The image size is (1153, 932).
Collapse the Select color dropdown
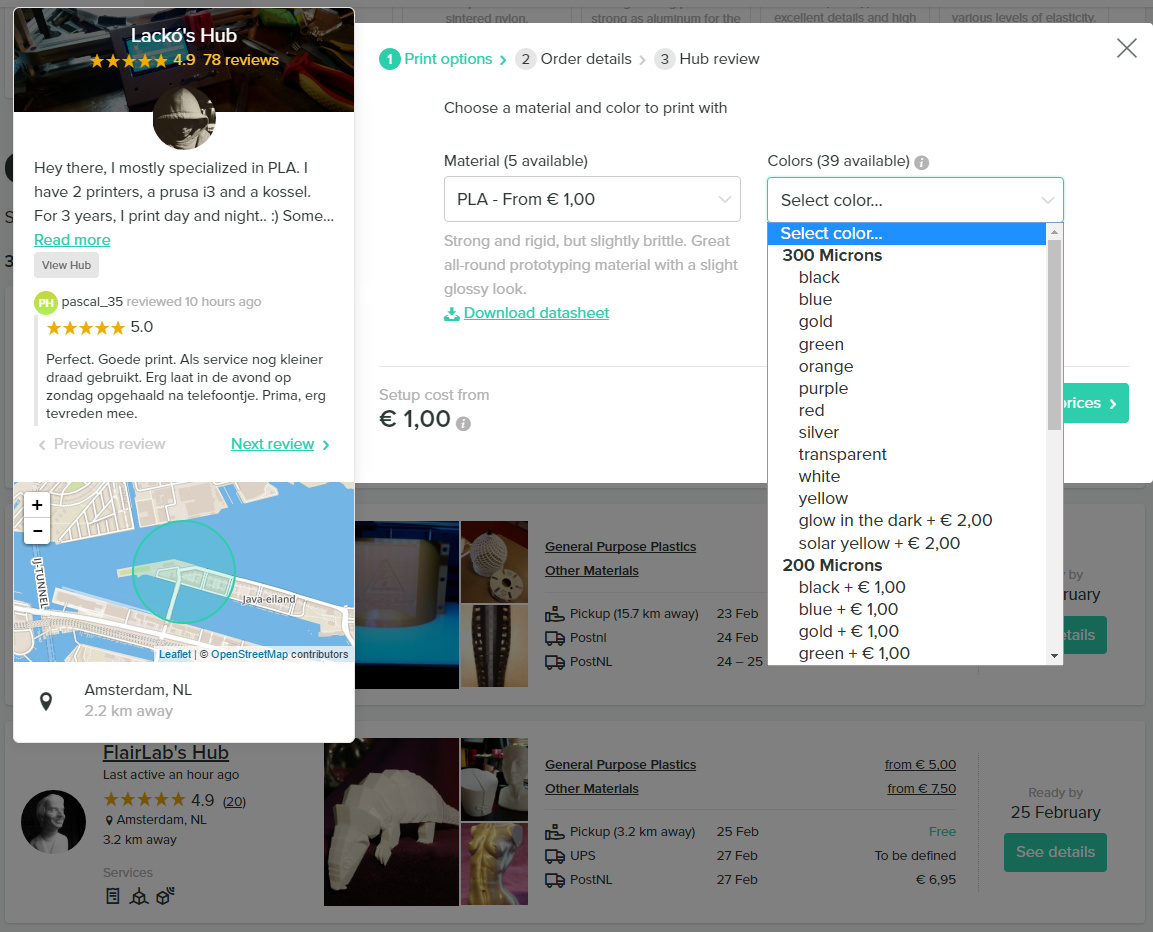coord(915,200)
